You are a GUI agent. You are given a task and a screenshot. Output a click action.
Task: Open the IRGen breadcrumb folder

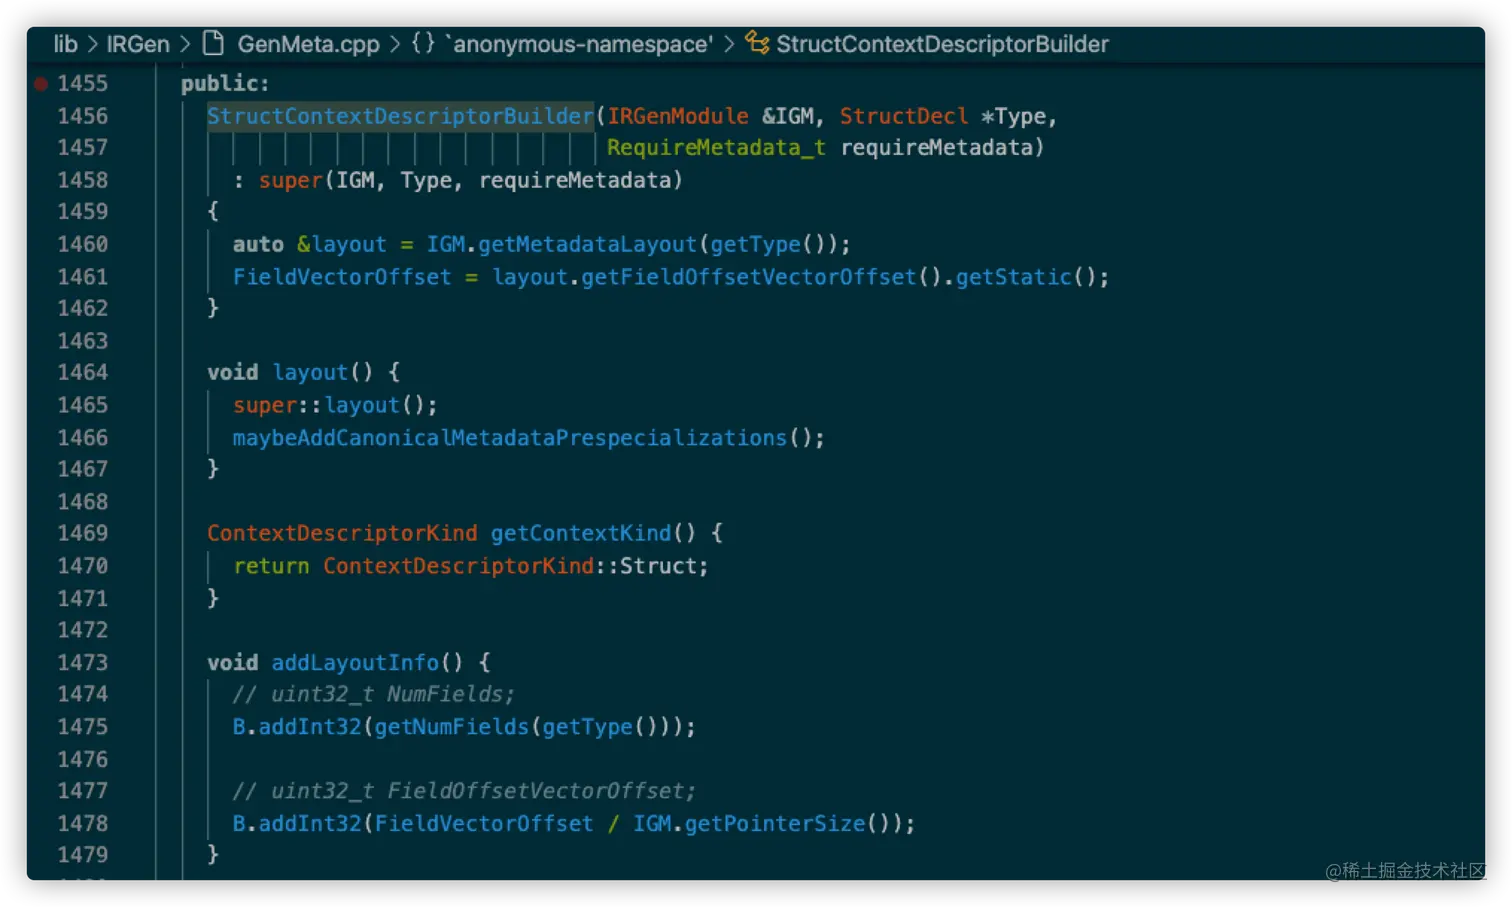[138, 44]
